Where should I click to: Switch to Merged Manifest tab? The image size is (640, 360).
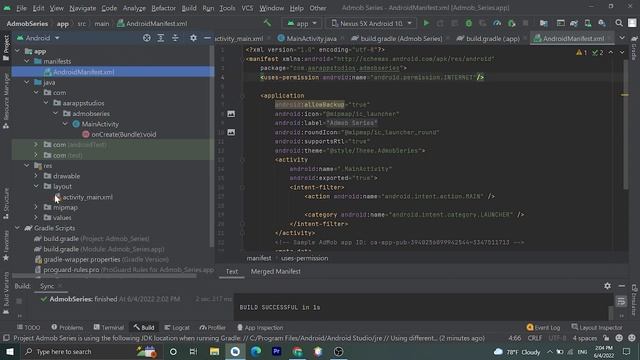tap(276, 271)
